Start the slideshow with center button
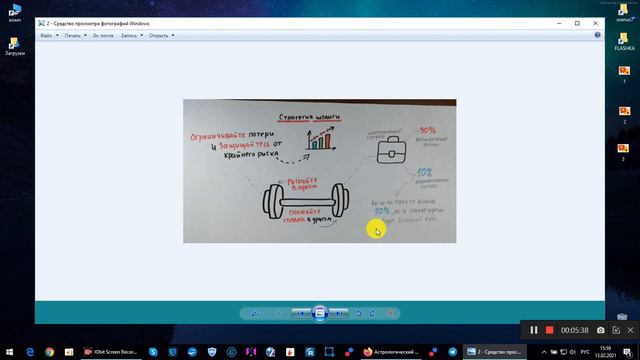 [x=320, y=313]
